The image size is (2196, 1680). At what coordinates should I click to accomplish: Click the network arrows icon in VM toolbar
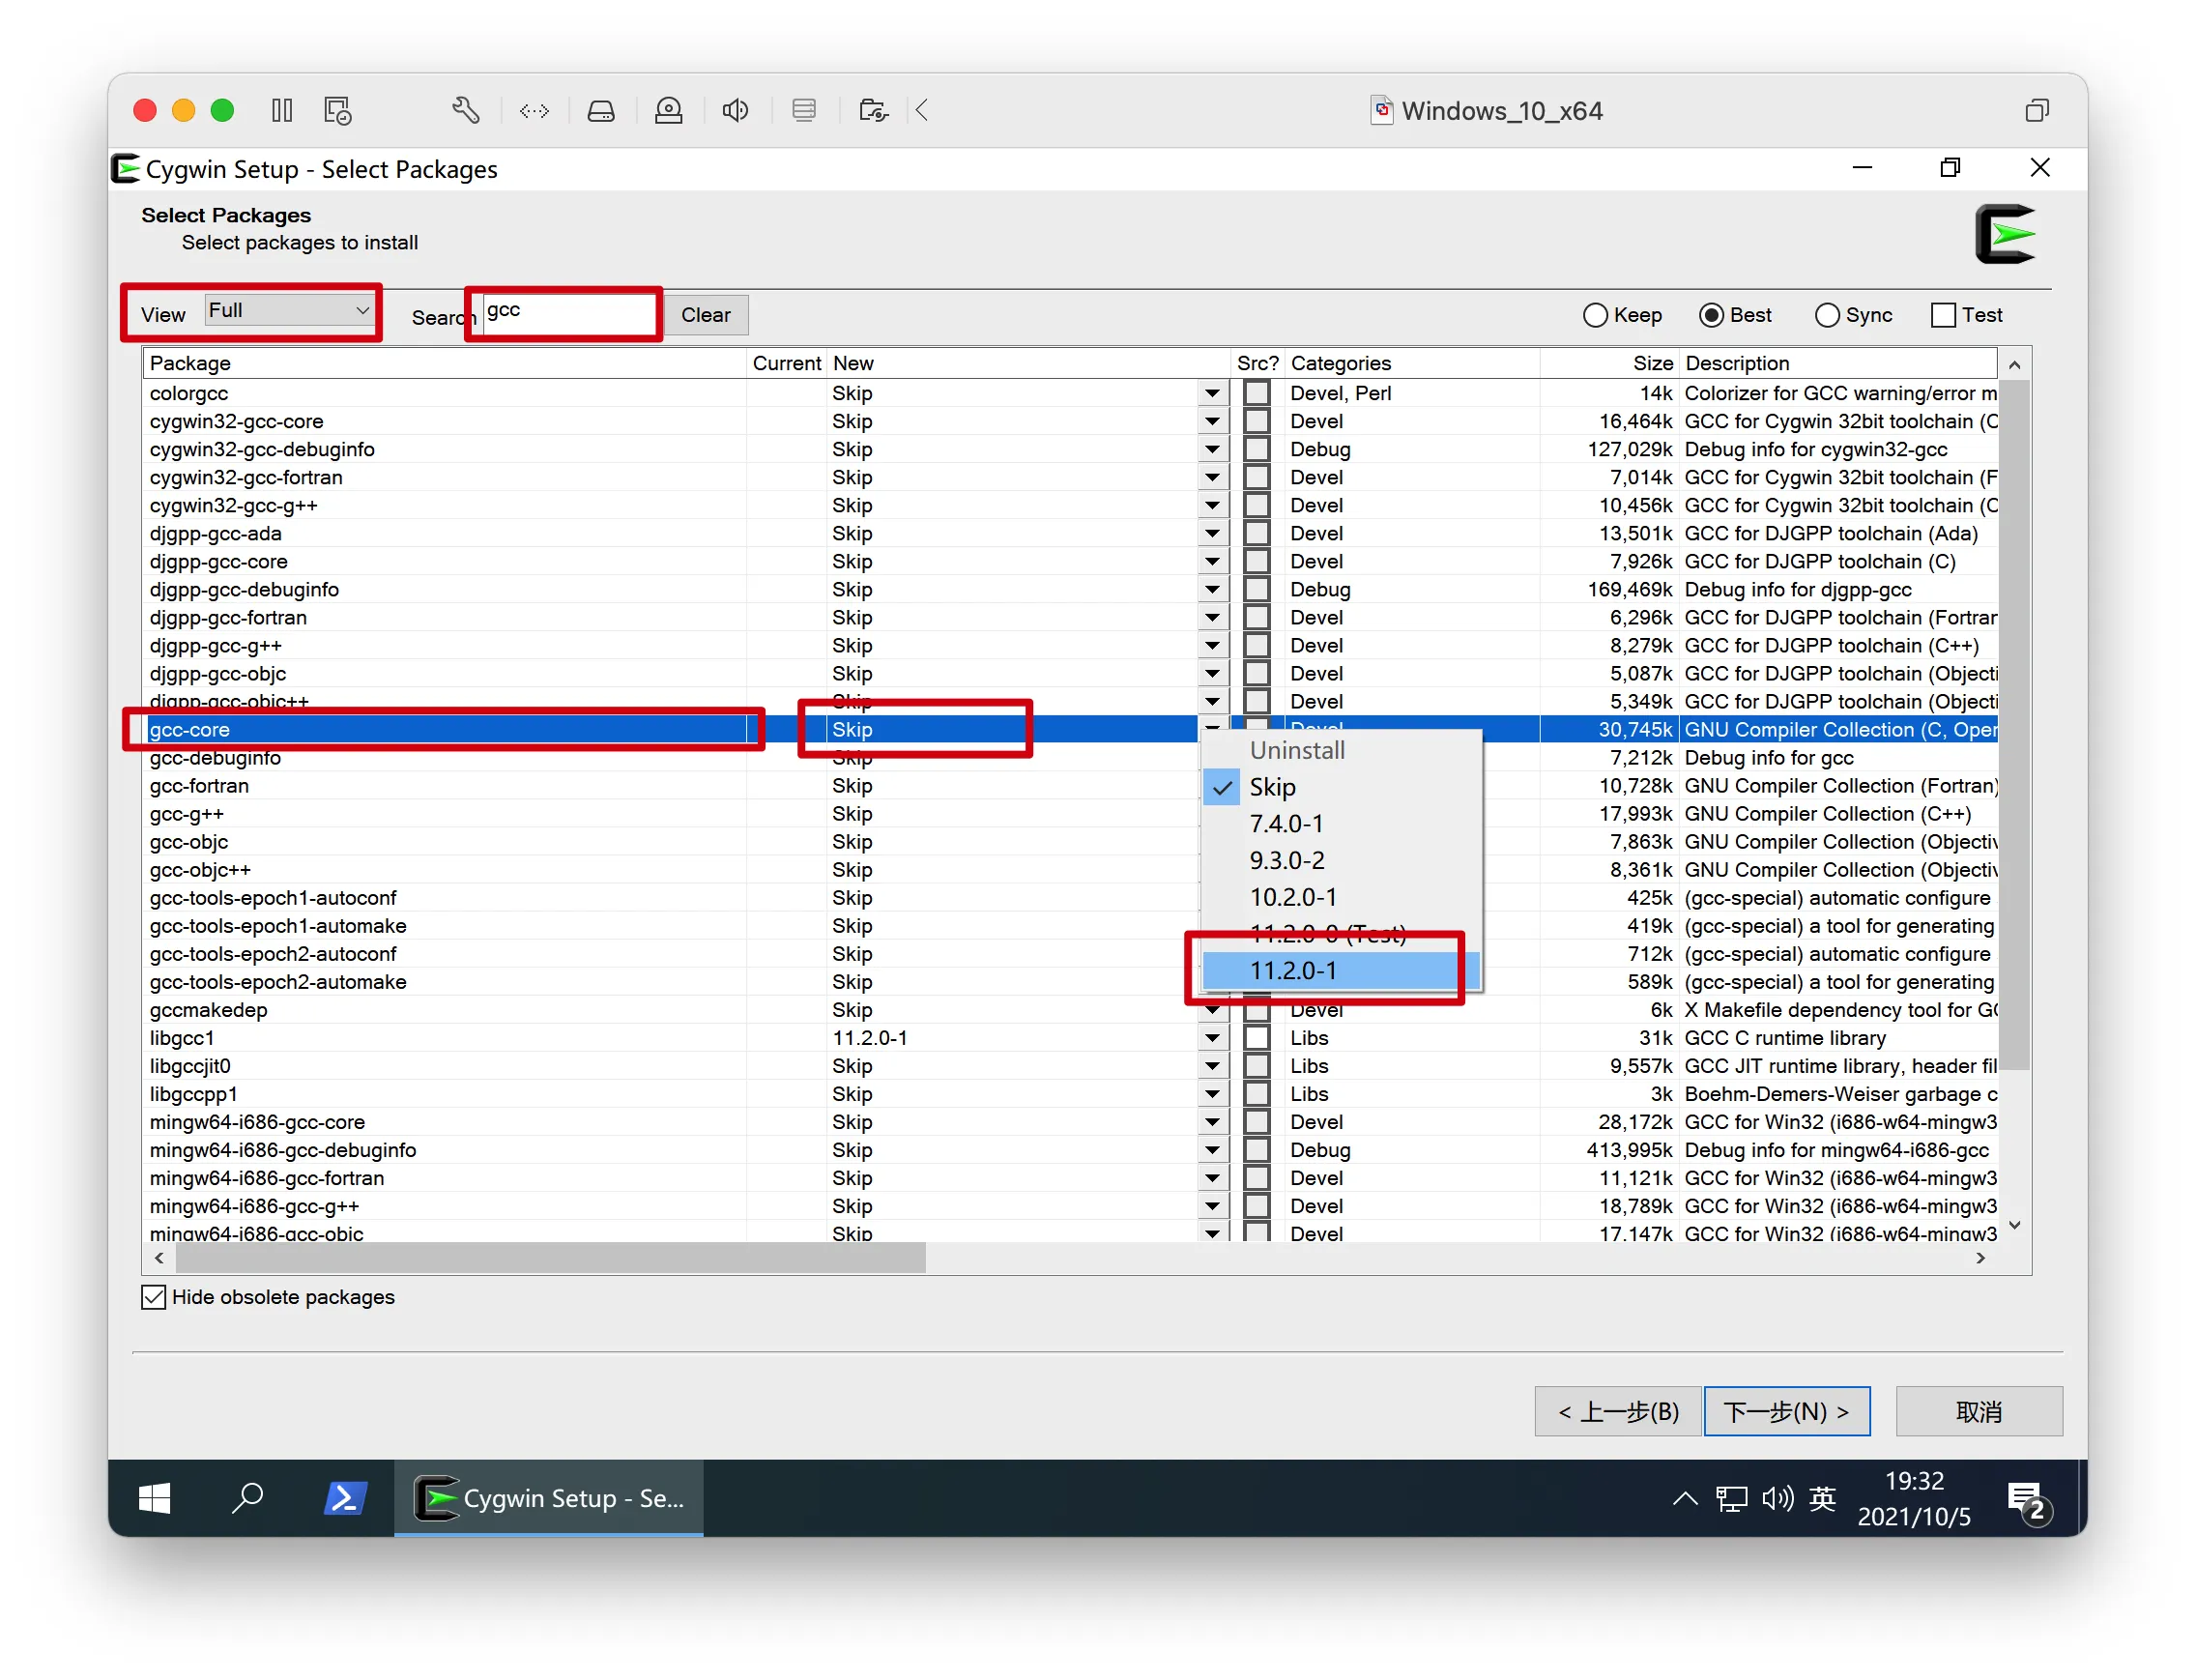coord(534,110)
